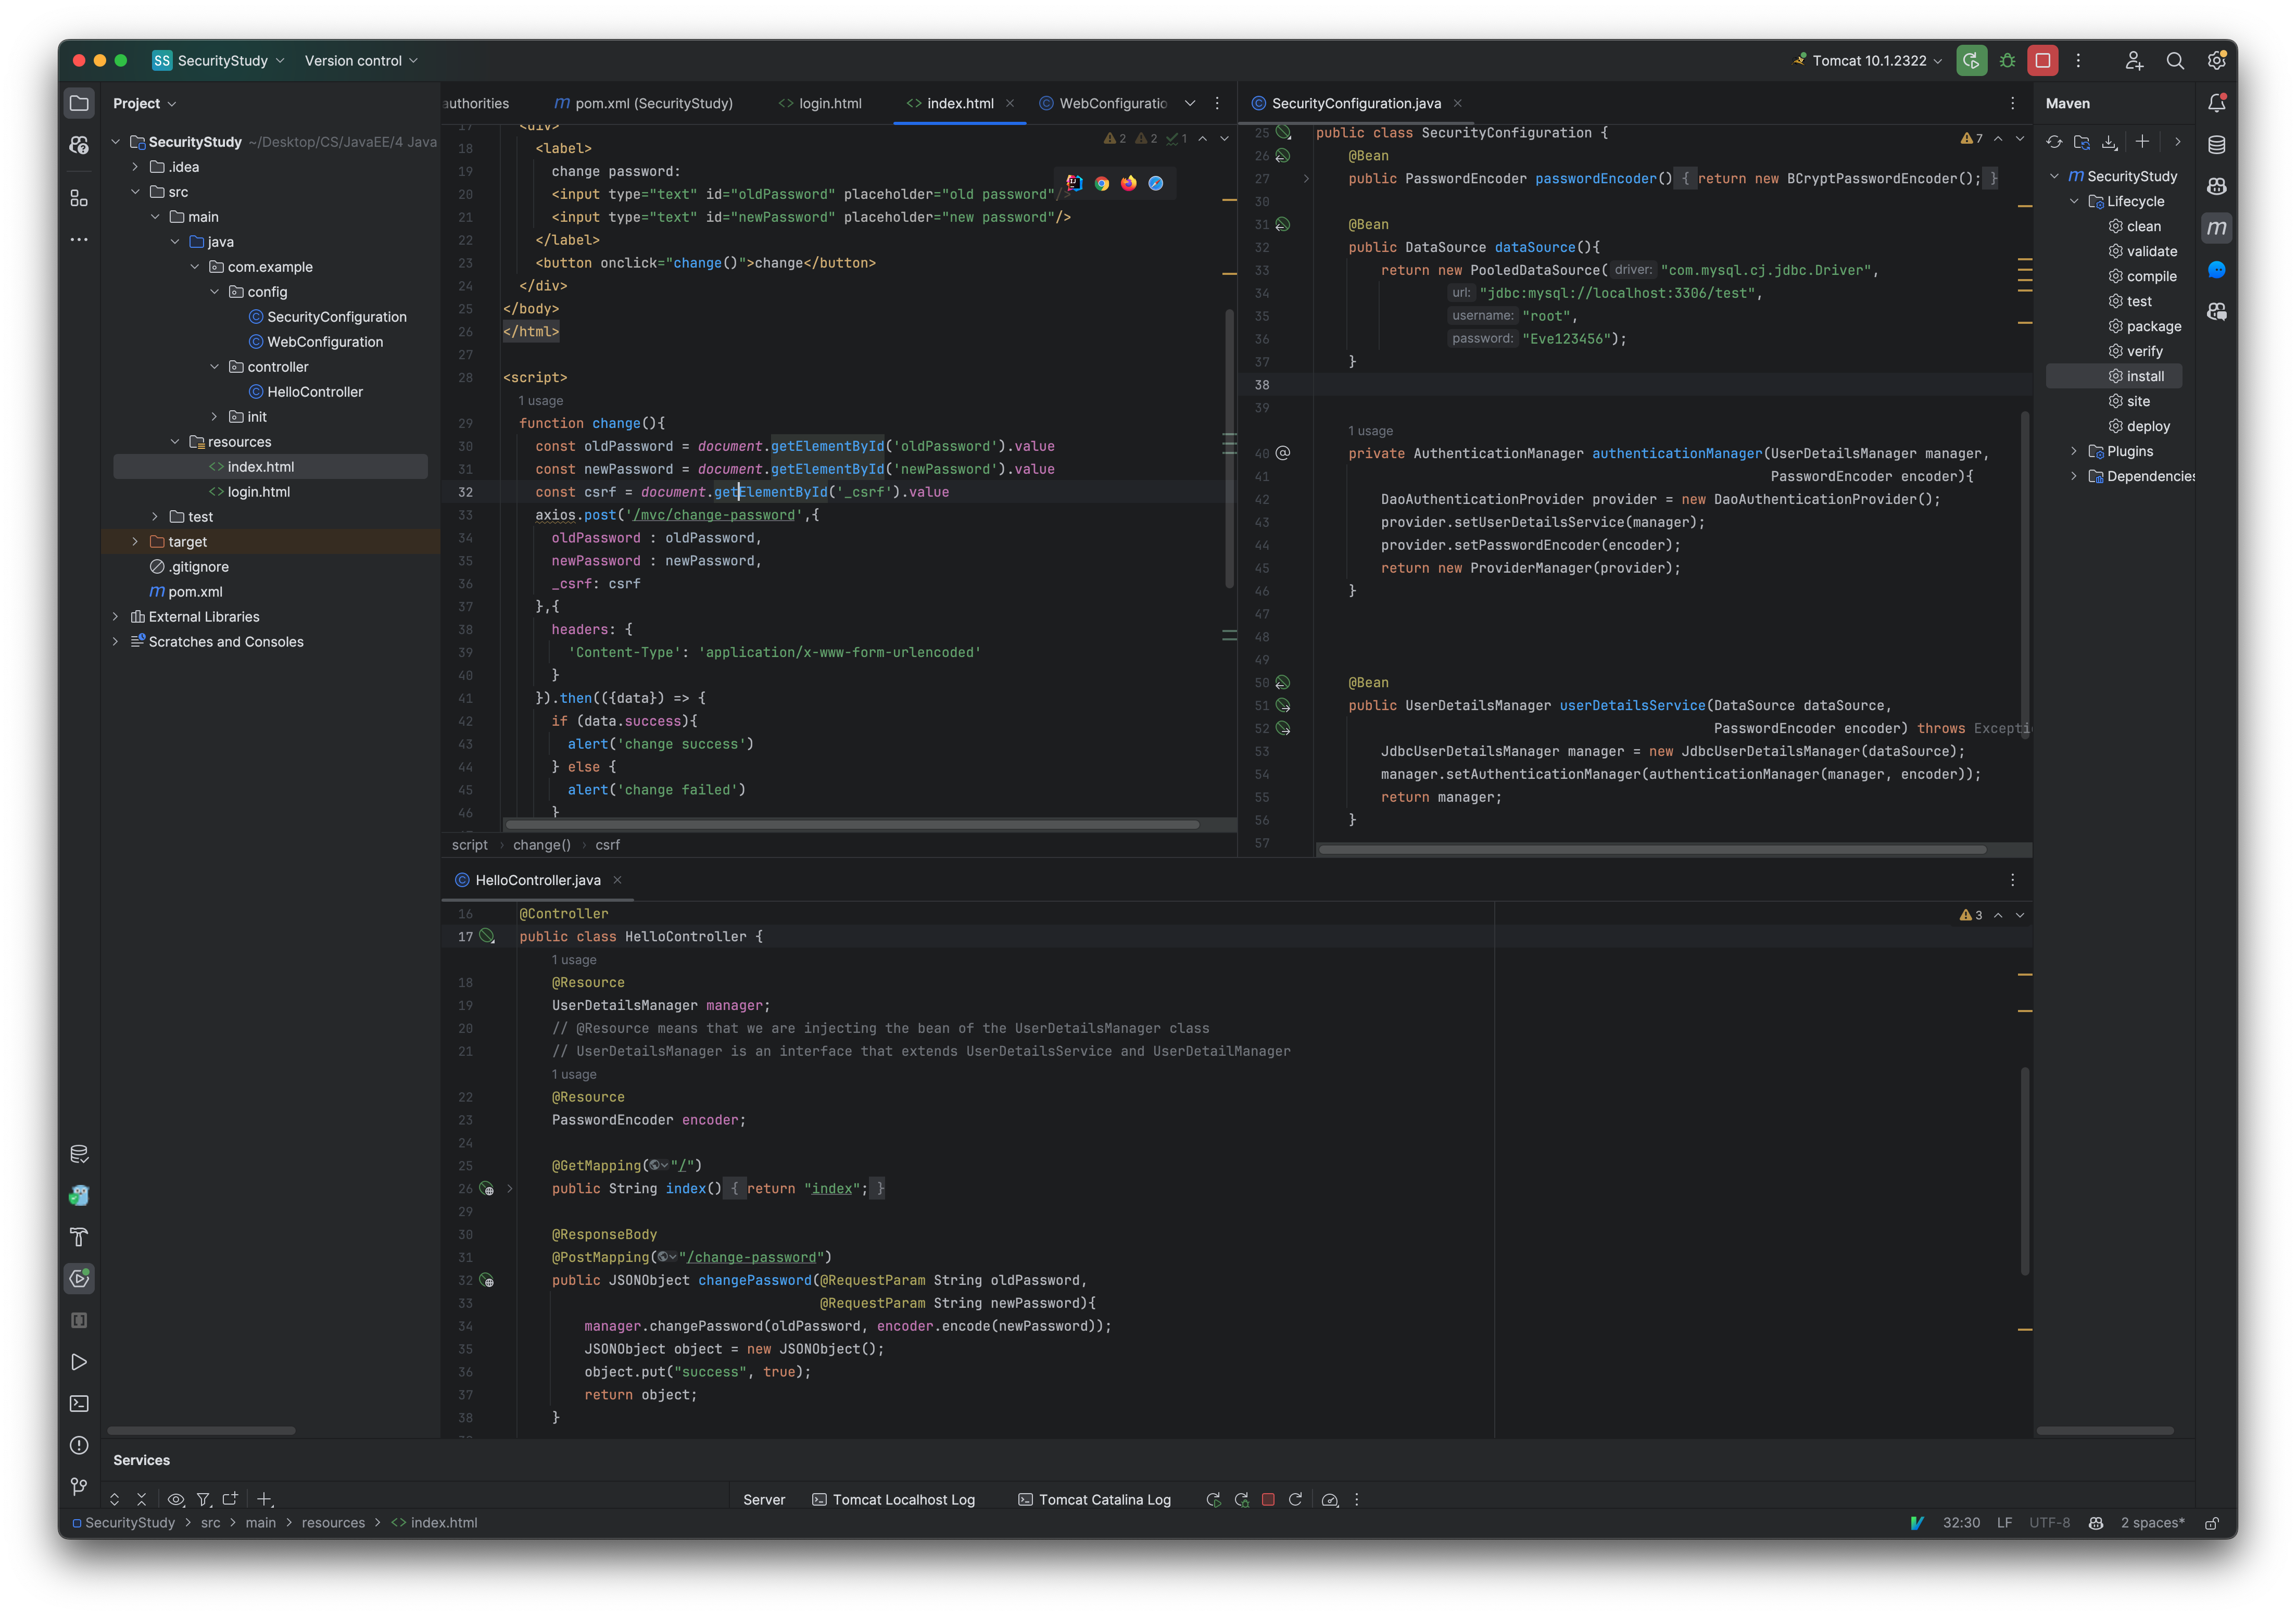Toggle the Services view options eye
Screen dimensions: 2296x1616
[176, 1499]
